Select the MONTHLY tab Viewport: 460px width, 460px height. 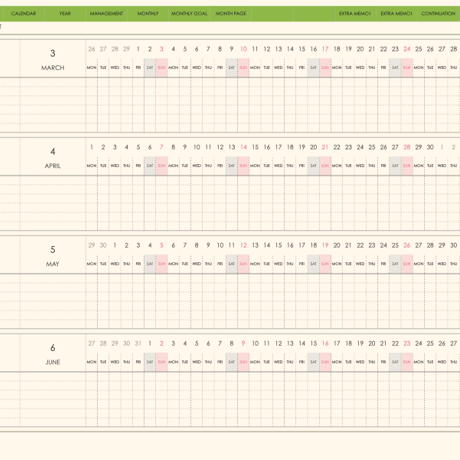coord(148,14)
